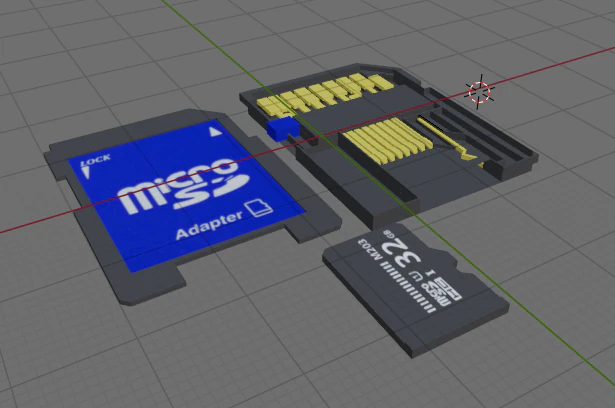Screen dimensions: 615x408
Task: Select the gold spring lever inside the adapter
Action: pyautogui.click(x=447, y=137)
